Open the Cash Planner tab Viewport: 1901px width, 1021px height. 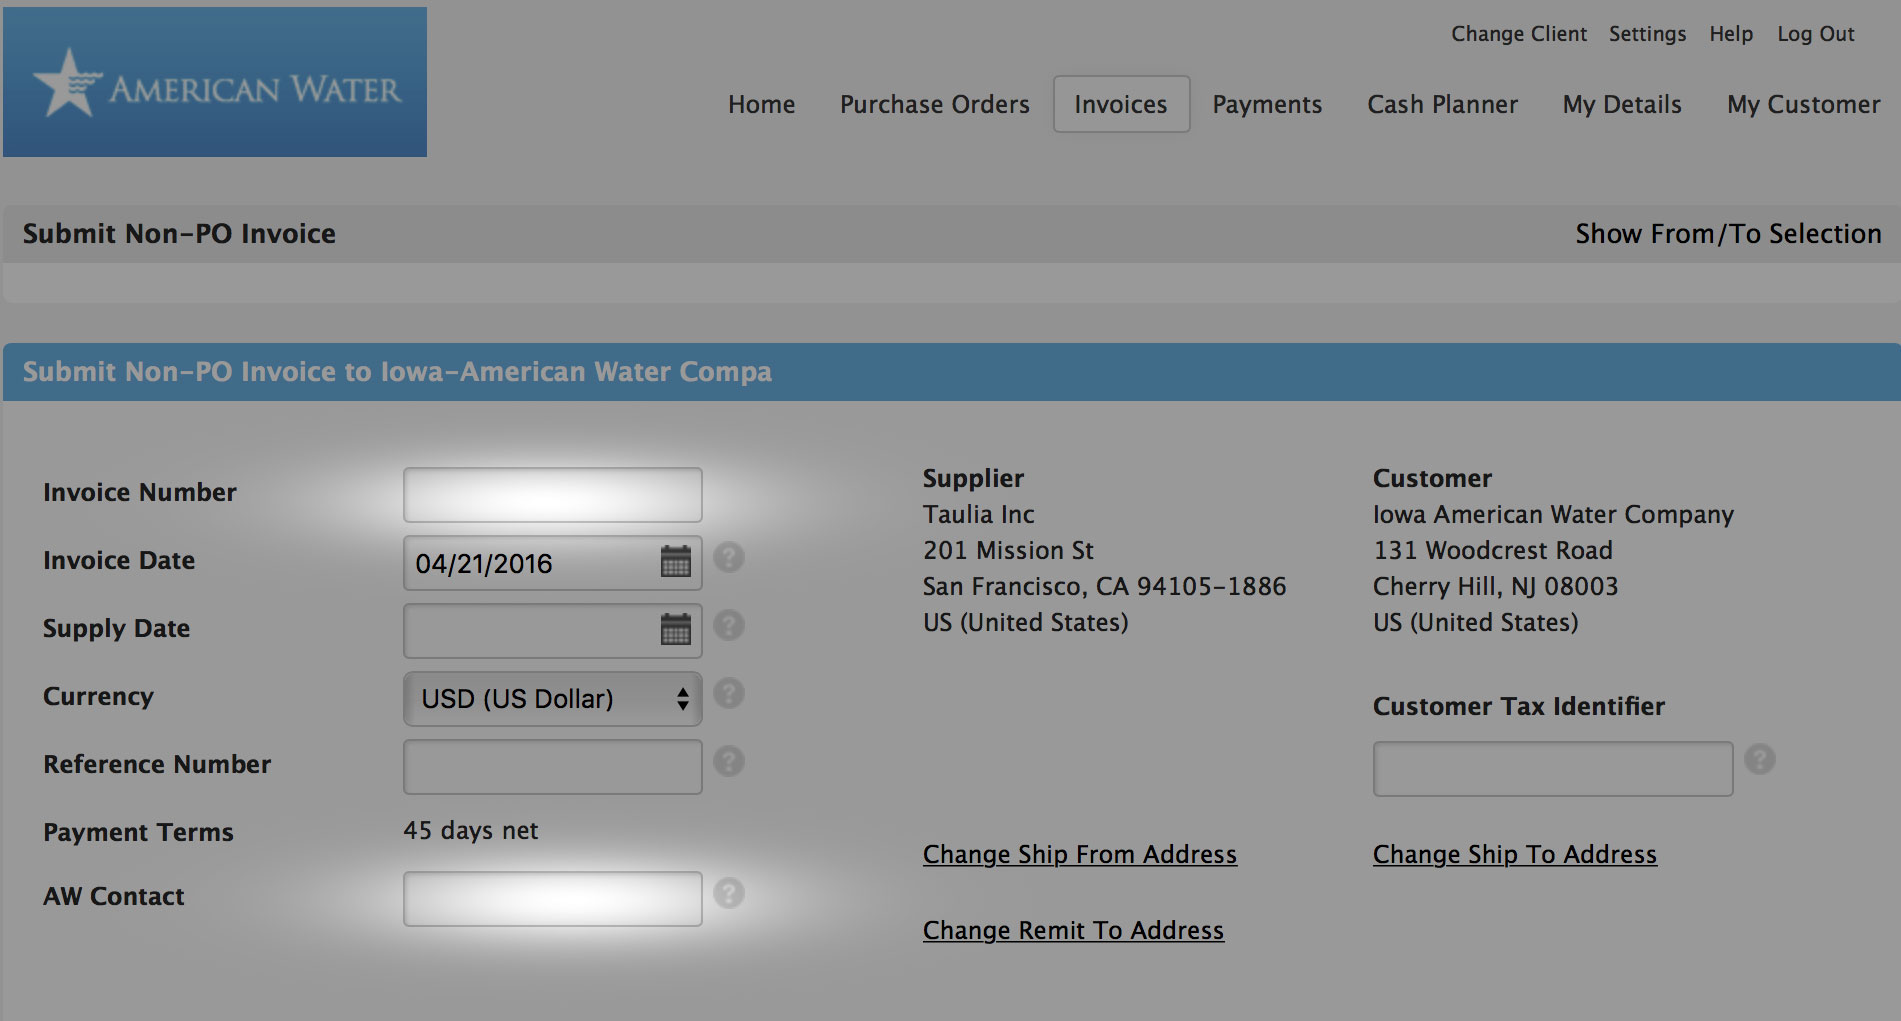coord(1442,104)
